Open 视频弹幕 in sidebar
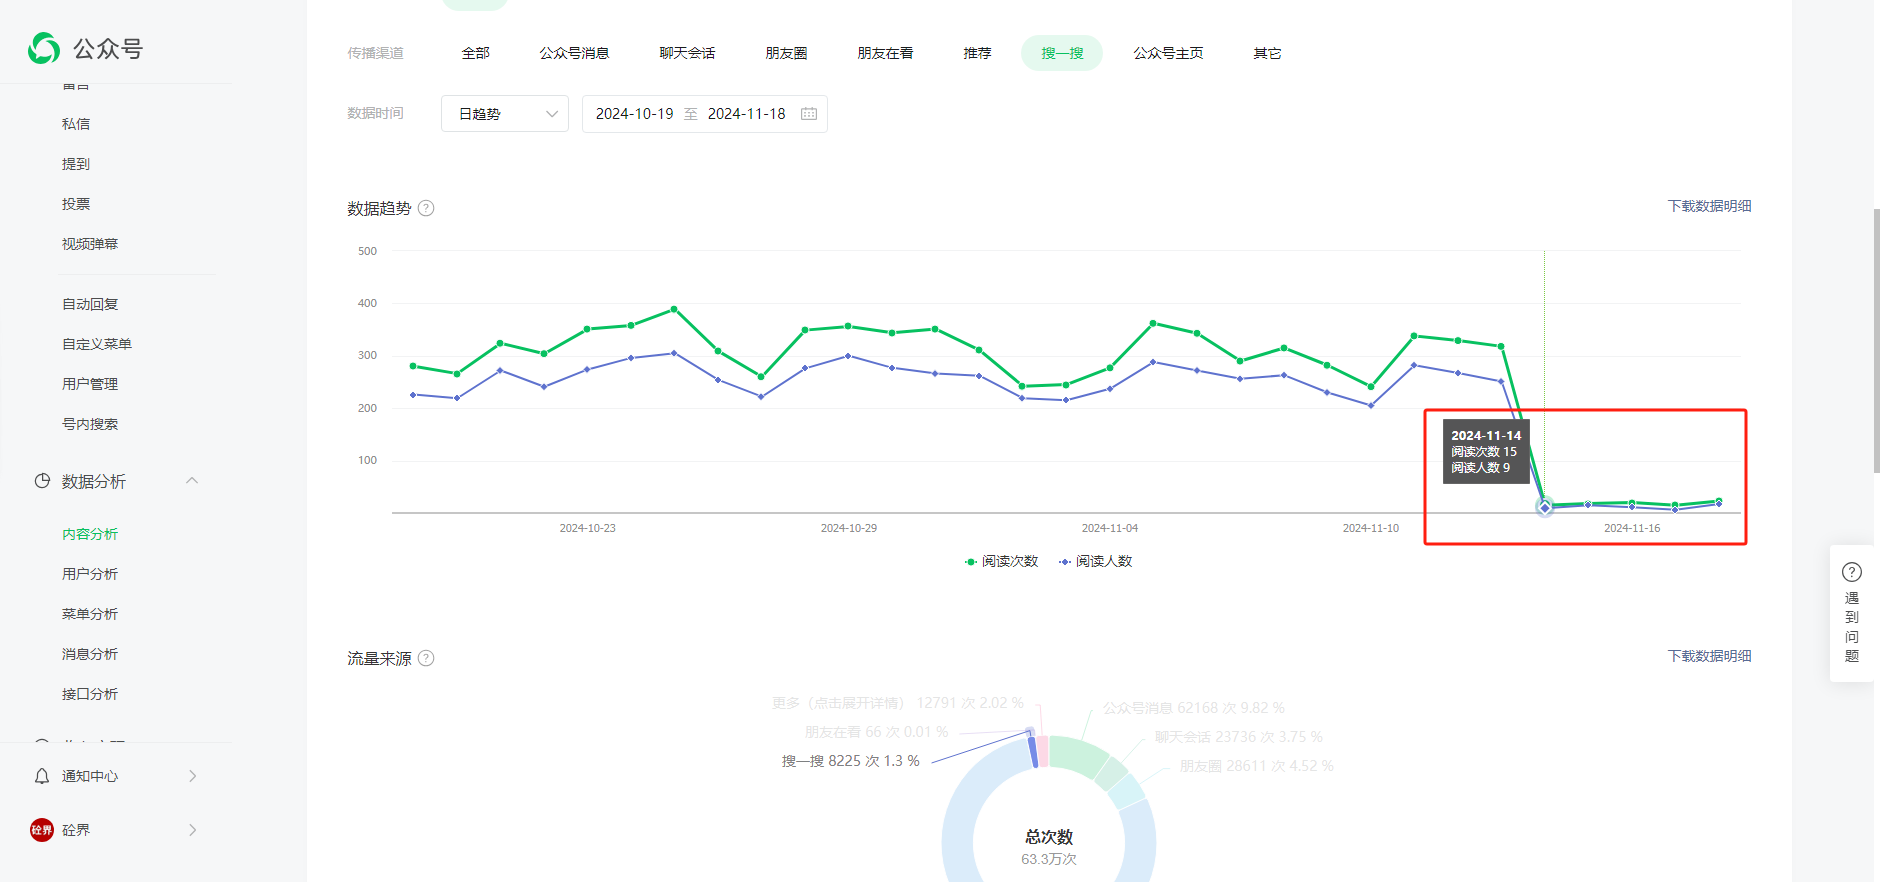 click(90, 244)
